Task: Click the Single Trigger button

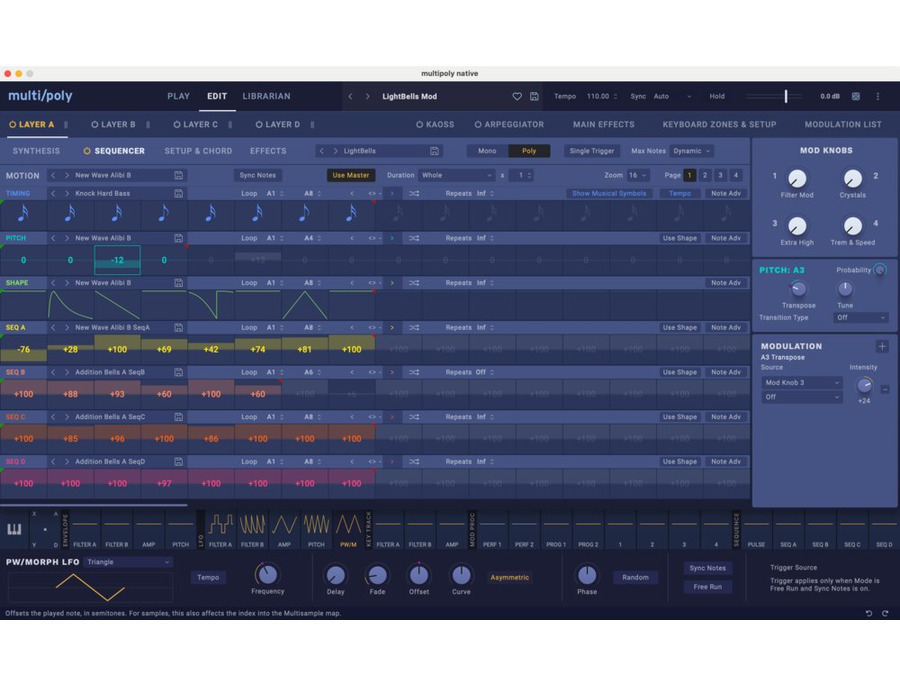Action: click(x=592, y=151)
